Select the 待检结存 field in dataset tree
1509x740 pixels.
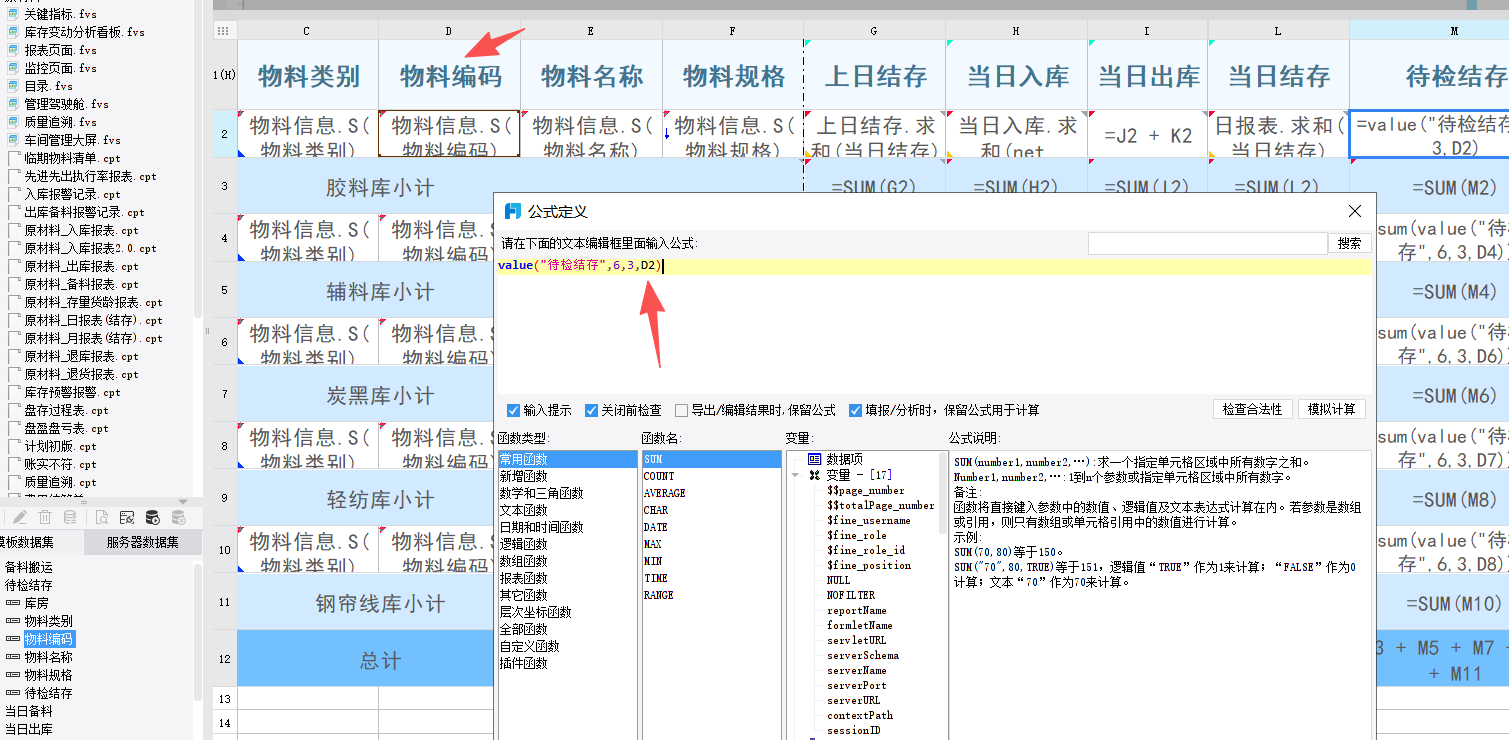(x=48, y=694)
